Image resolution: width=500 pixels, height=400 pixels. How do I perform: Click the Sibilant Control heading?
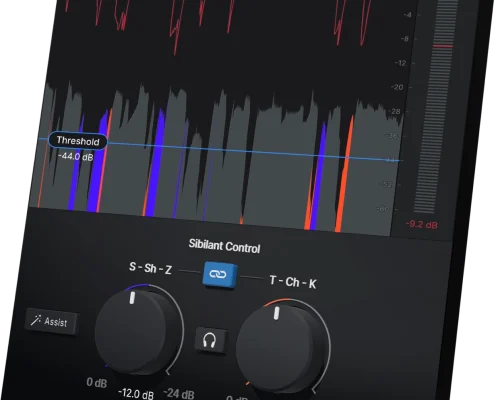(x=224, y=246)
